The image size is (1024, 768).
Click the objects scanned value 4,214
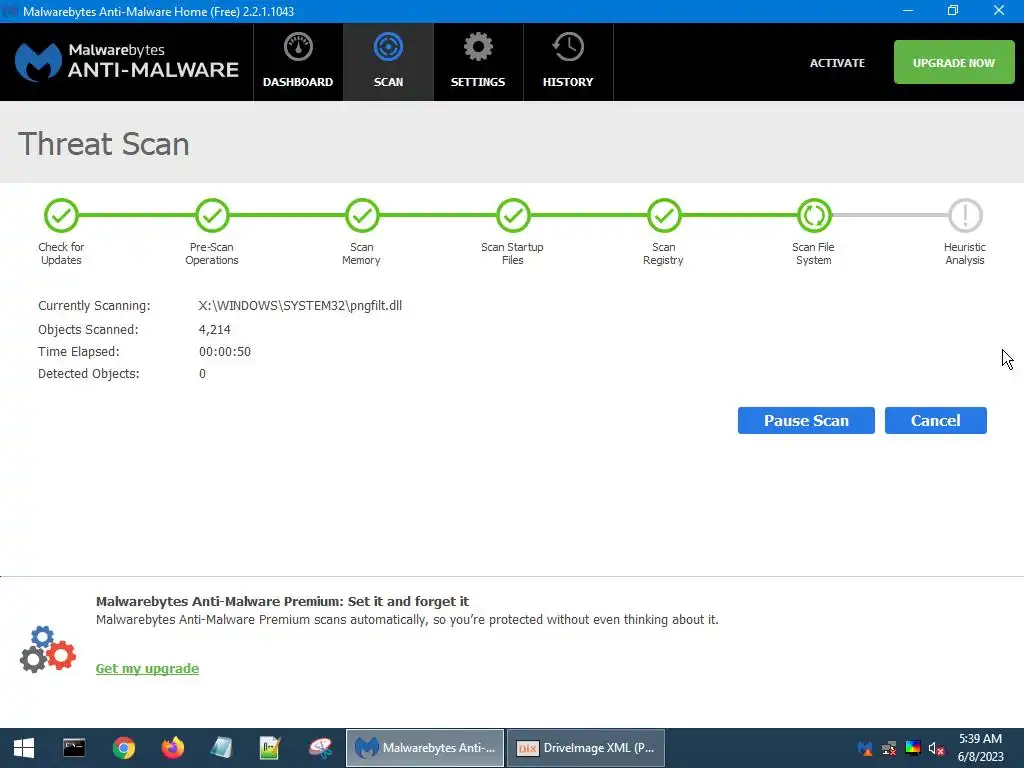point(215,330)
